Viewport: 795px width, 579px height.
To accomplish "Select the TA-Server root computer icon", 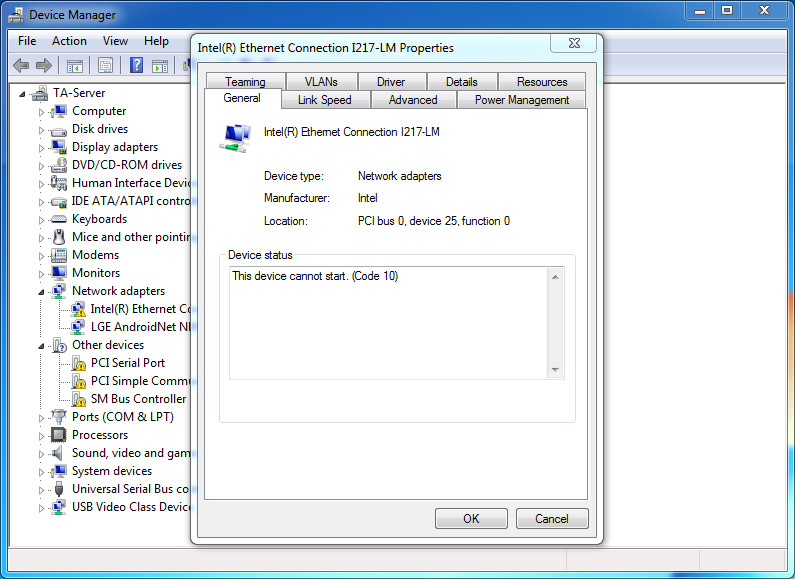I will [x=40, y=93].
